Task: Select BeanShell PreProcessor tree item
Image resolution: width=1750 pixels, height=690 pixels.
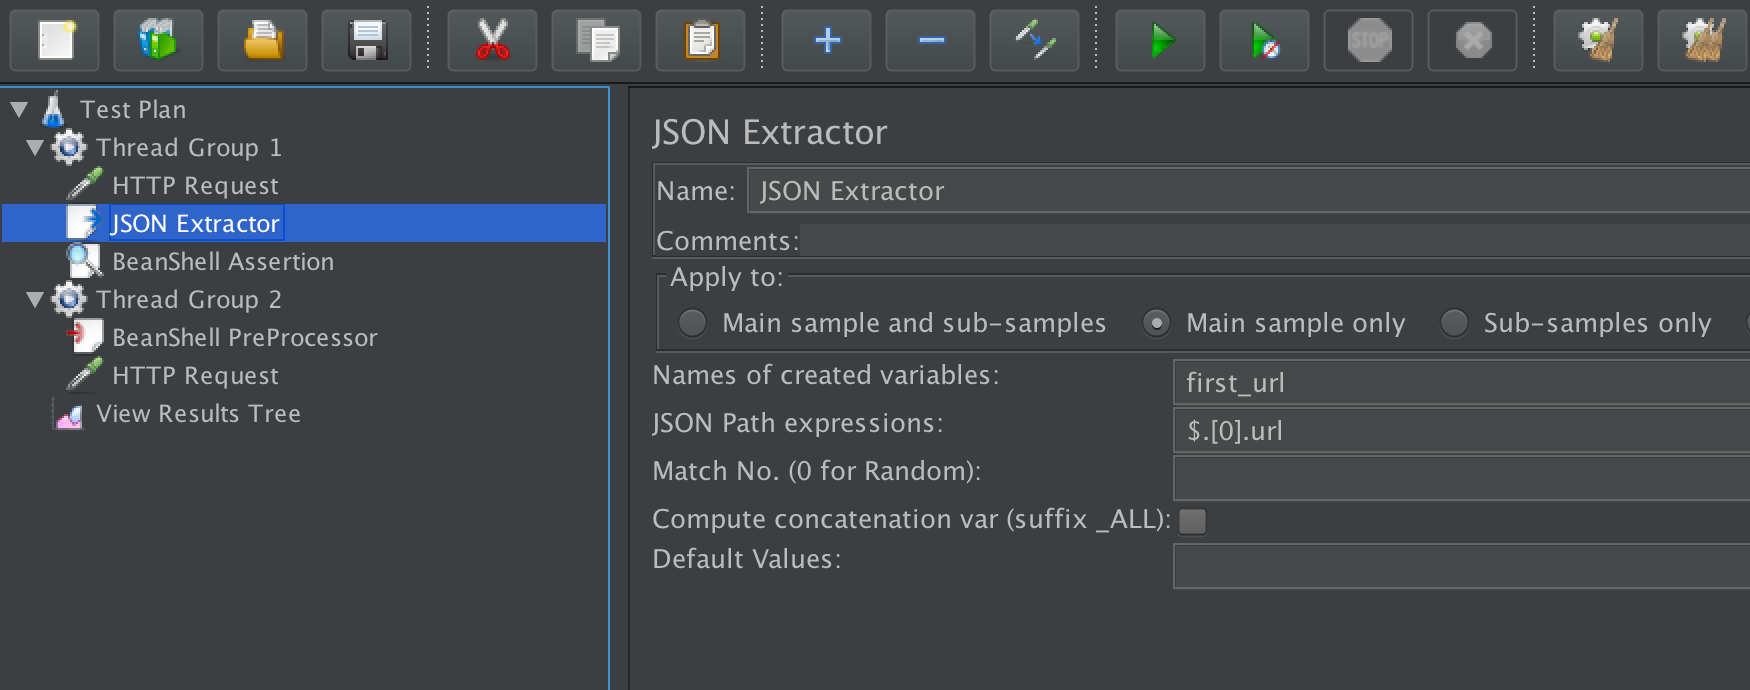Action: pyautogui.click(x=244, y=338)
